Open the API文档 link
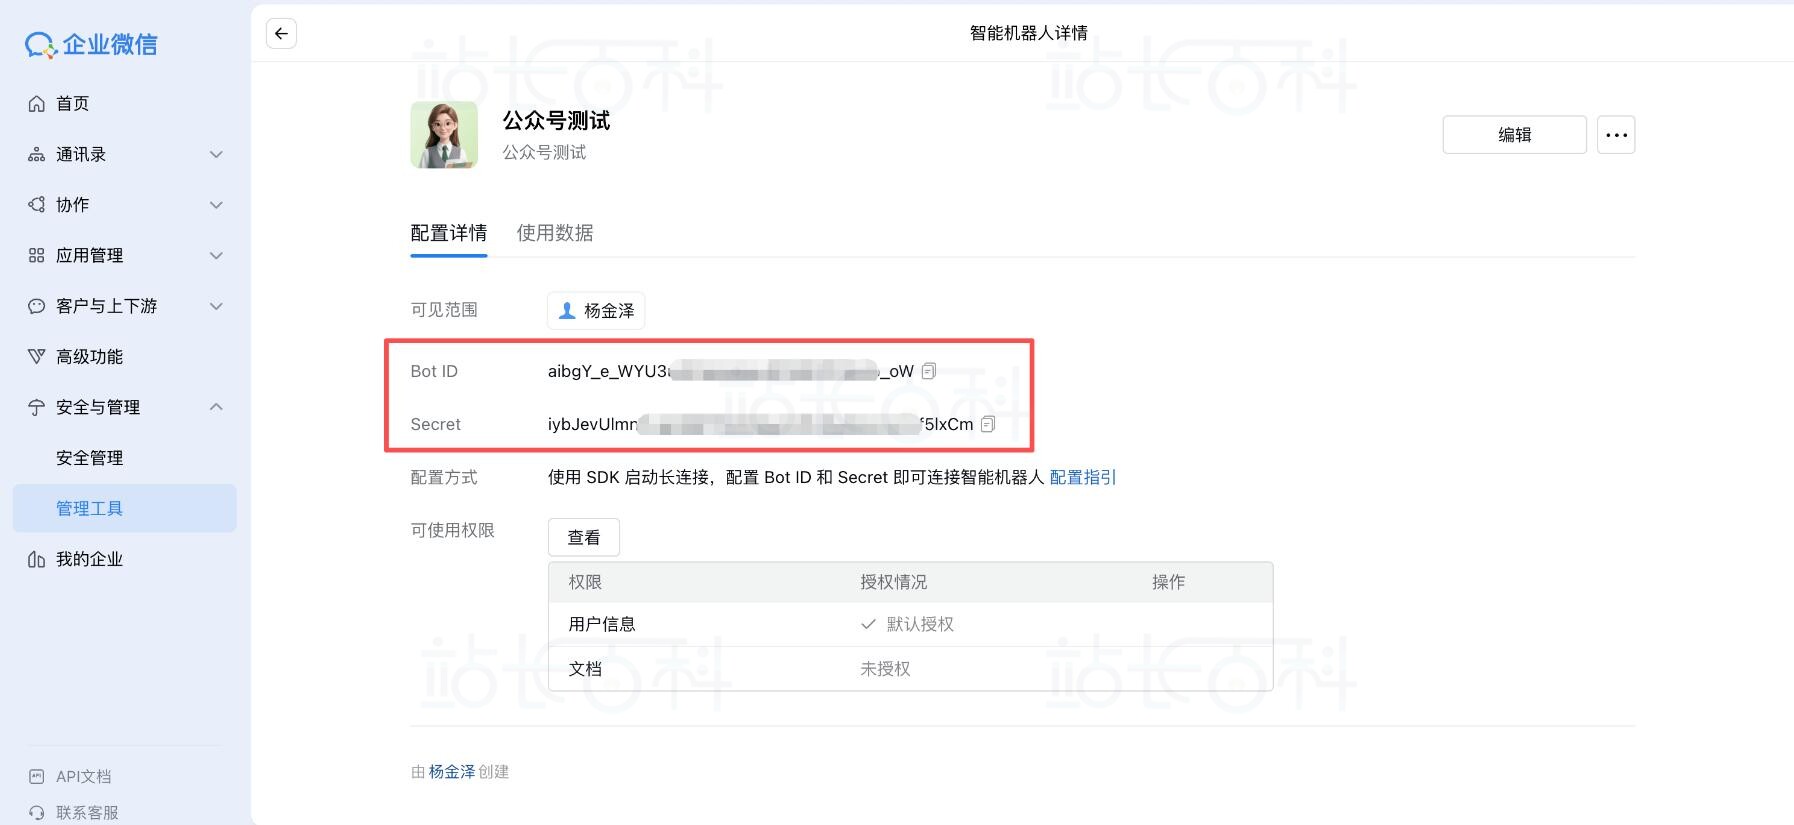 (83, 776)
